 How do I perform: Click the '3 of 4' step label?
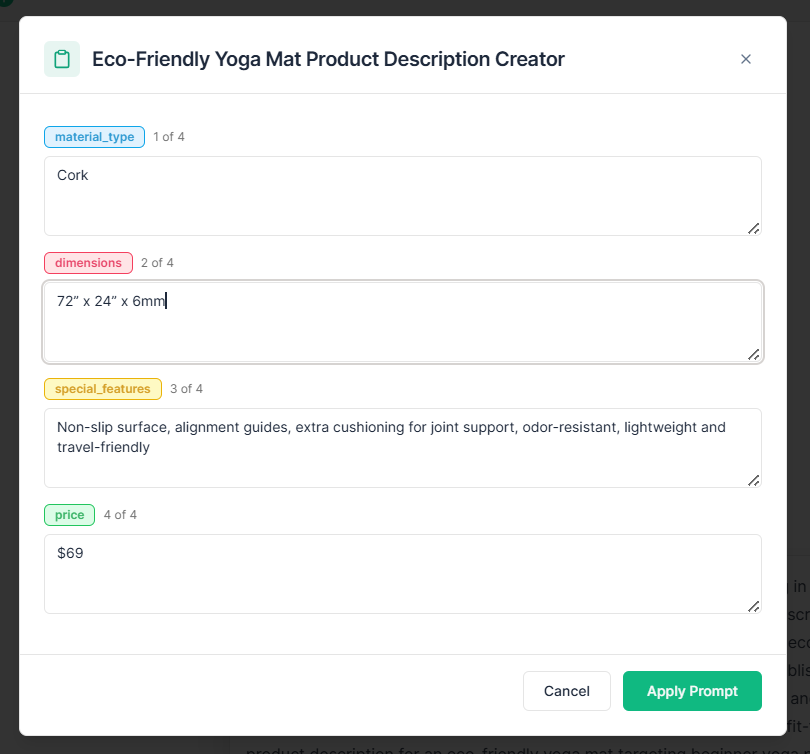click(186, 389)
